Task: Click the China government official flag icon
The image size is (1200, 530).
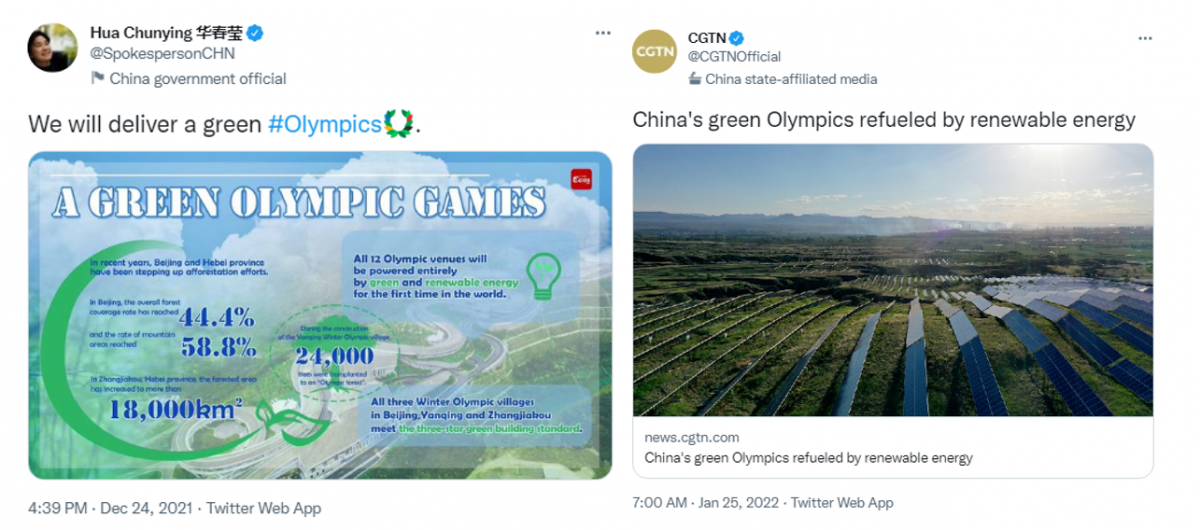Action: 98,78
